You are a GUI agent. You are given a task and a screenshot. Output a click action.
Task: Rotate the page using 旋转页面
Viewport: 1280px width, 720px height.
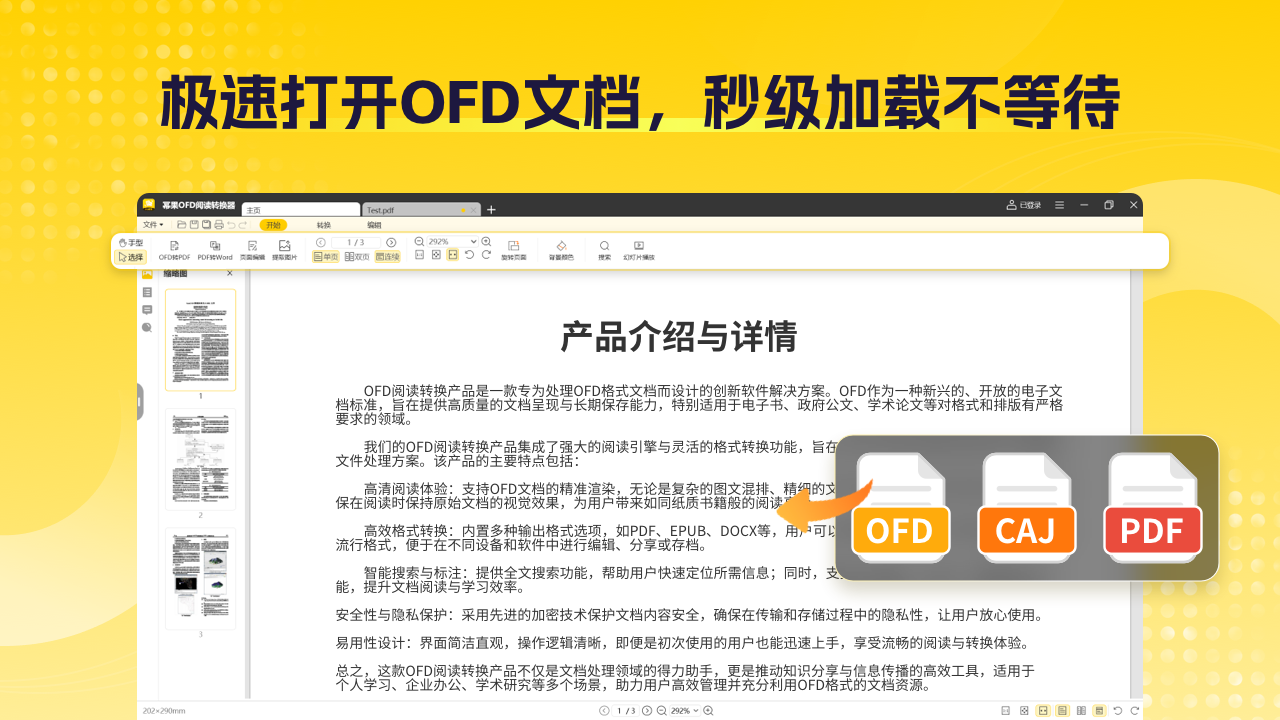[514, 249]
